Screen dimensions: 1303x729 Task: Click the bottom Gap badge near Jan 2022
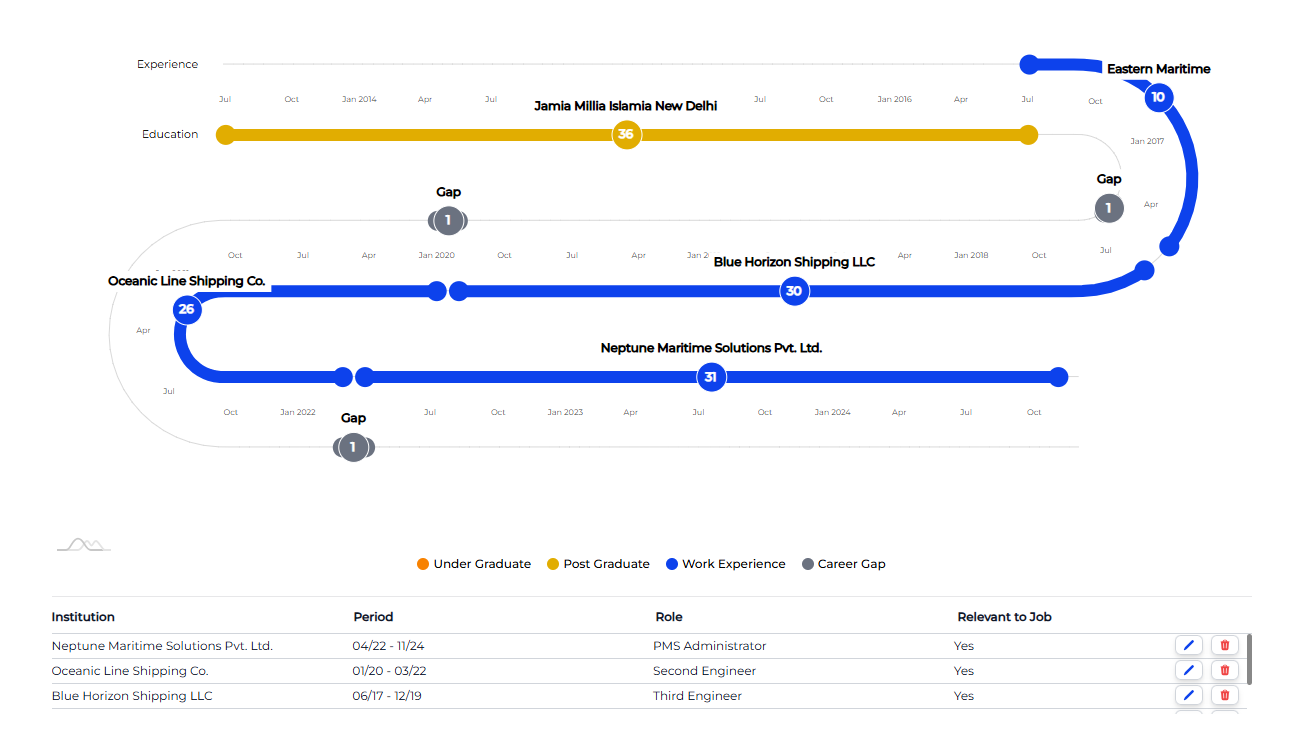[x=353, y=447]
